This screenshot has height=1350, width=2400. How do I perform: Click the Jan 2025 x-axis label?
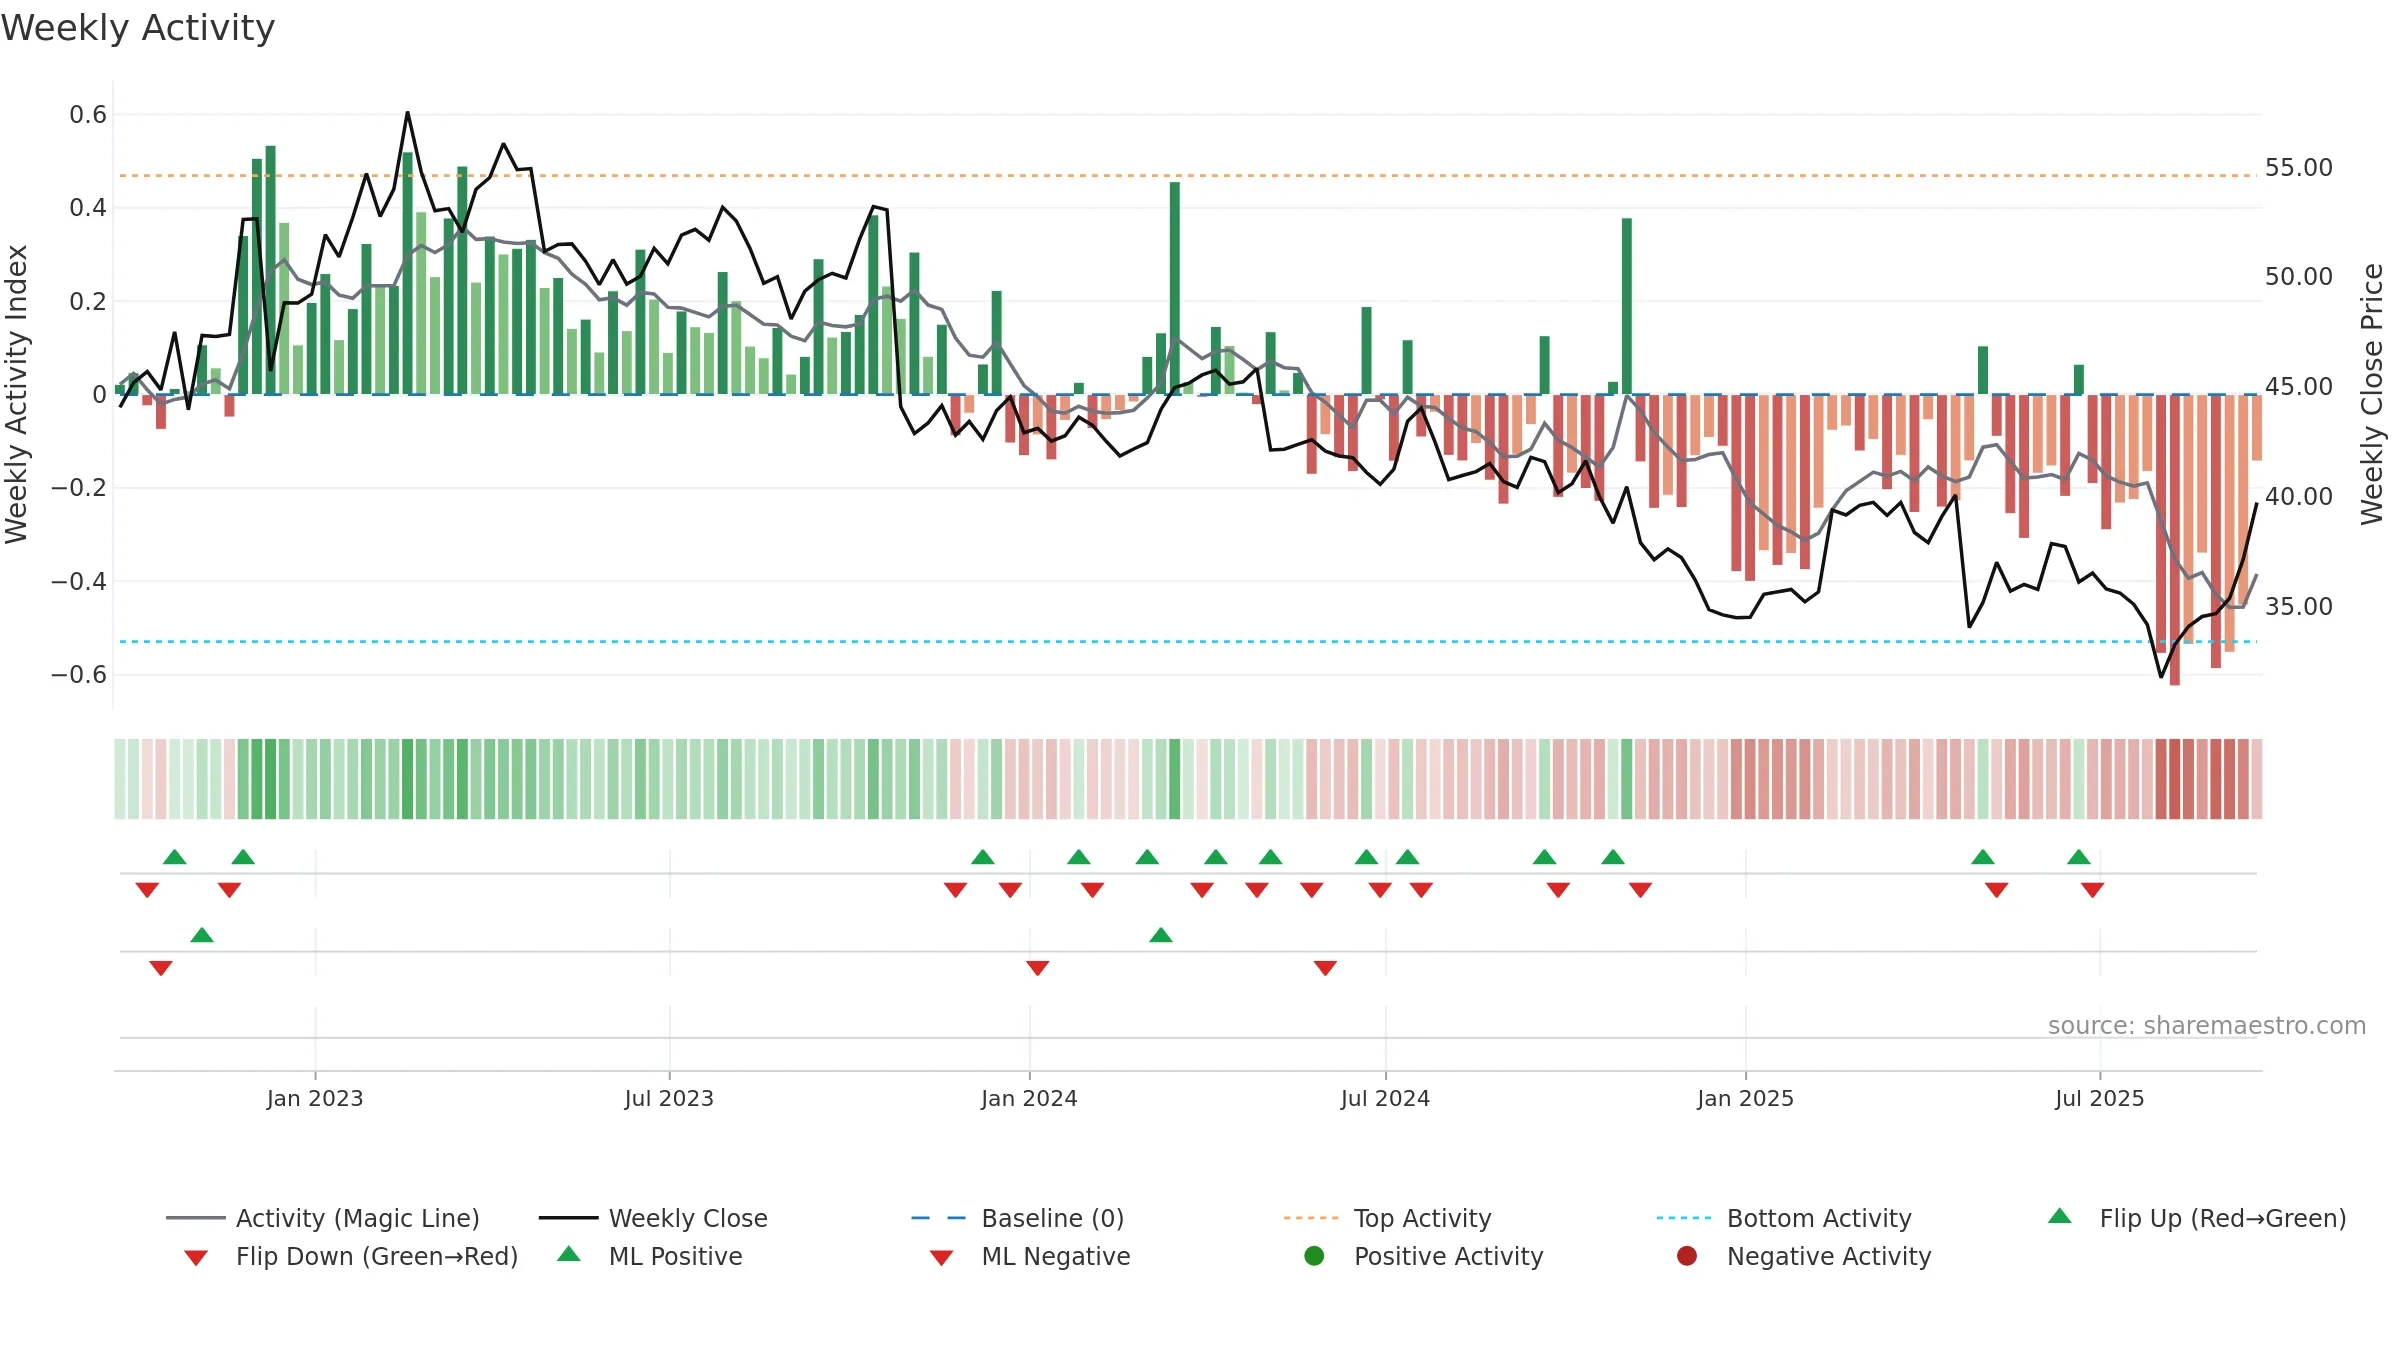tap(1745, 1099)
